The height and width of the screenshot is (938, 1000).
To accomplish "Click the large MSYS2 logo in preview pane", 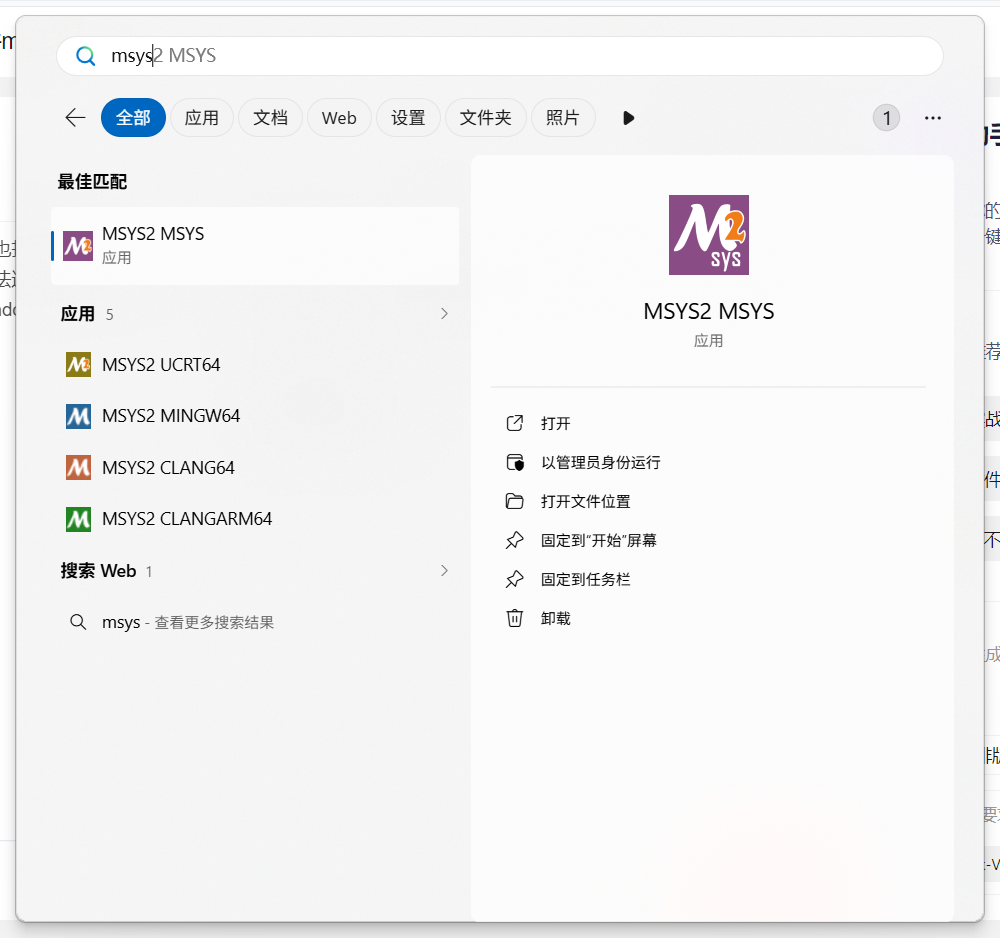I will click(x=709, y=235).
